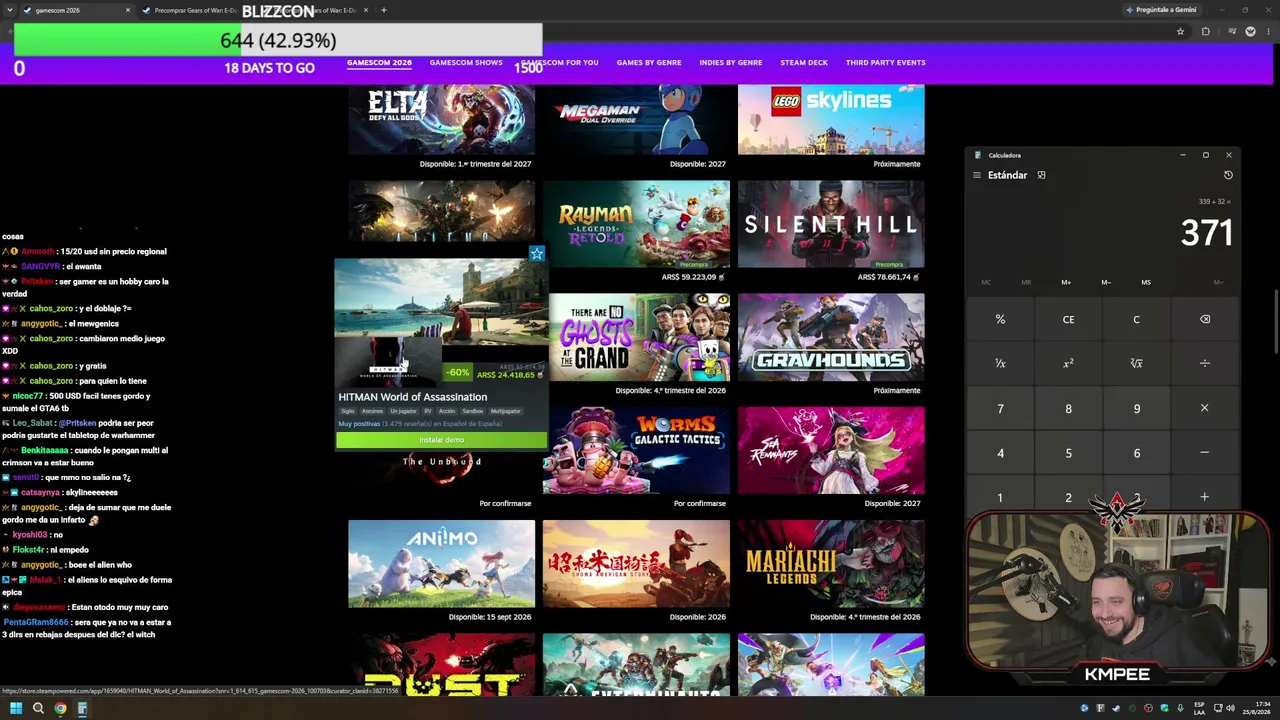
Task: Open a new browser tab
Action: (x=384, y=10)
